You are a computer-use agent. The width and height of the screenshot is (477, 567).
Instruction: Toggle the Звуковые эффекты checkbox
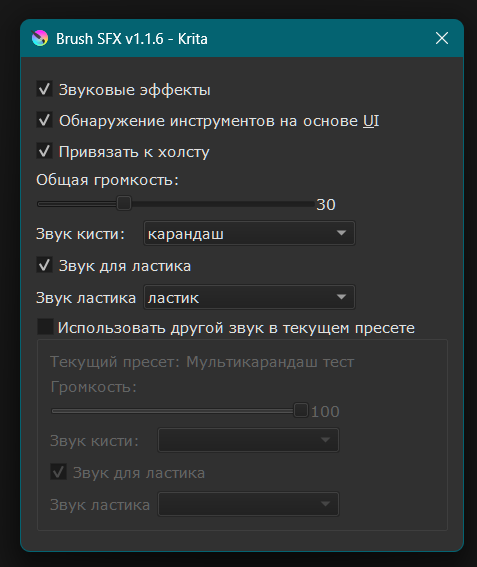coord(44,89)
